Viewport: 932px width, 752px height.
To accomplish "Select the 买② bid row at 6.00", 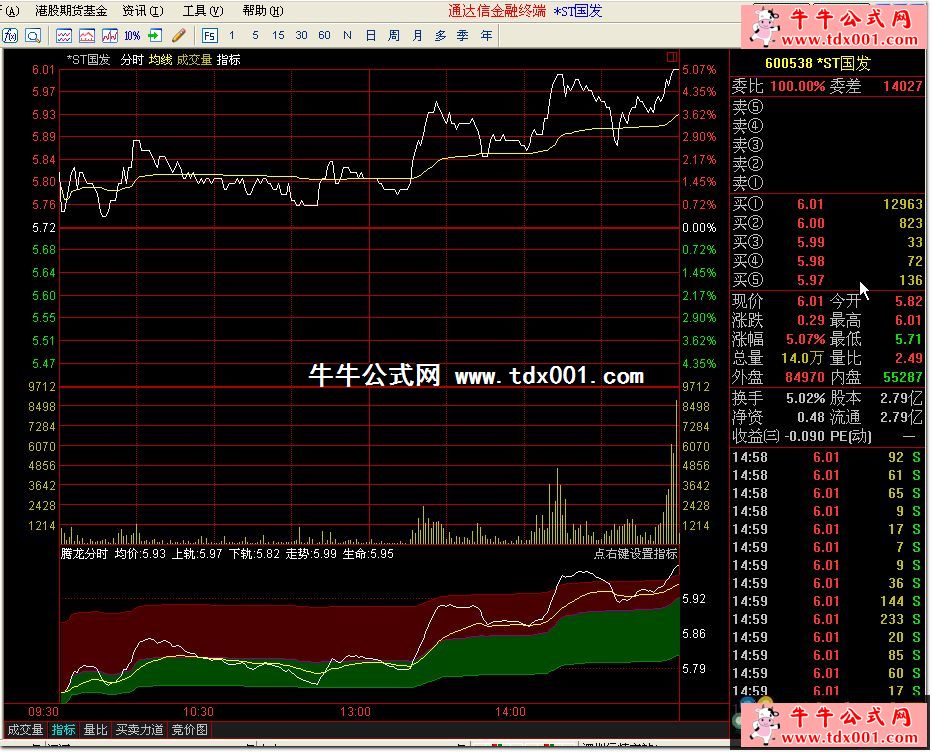I will click(827, 224).
